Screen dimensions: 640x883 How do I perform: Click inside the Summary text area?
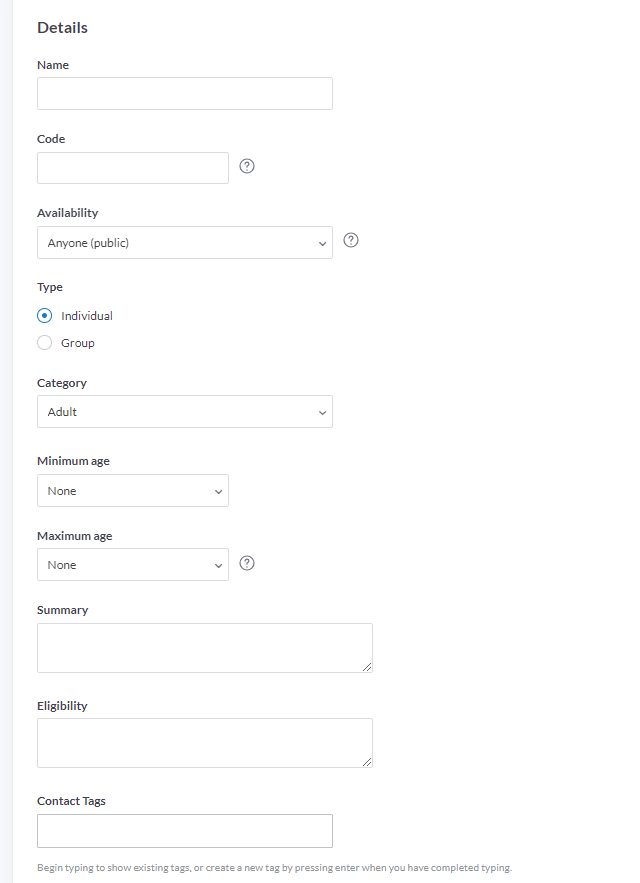pyautogui.click(x=205, y=648)
